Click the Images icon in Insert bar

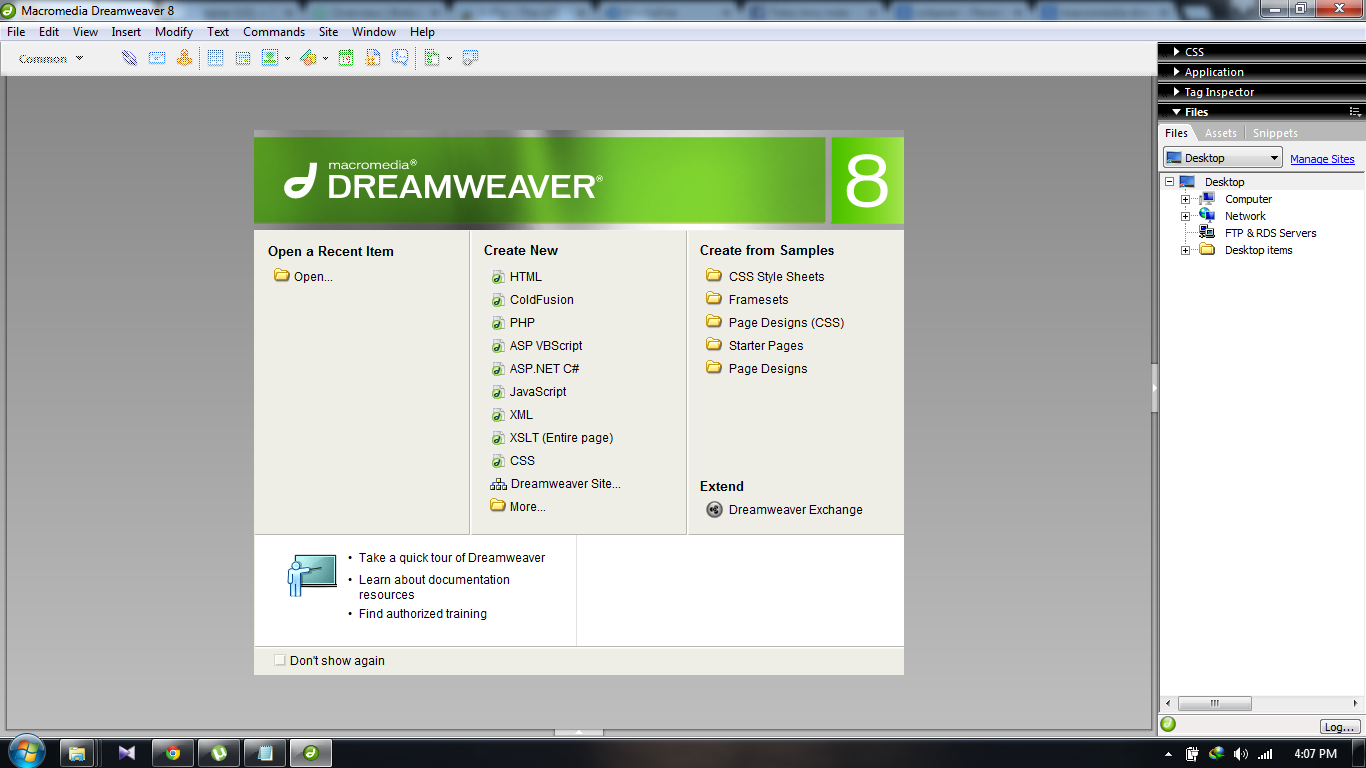(x=270, y=58)
